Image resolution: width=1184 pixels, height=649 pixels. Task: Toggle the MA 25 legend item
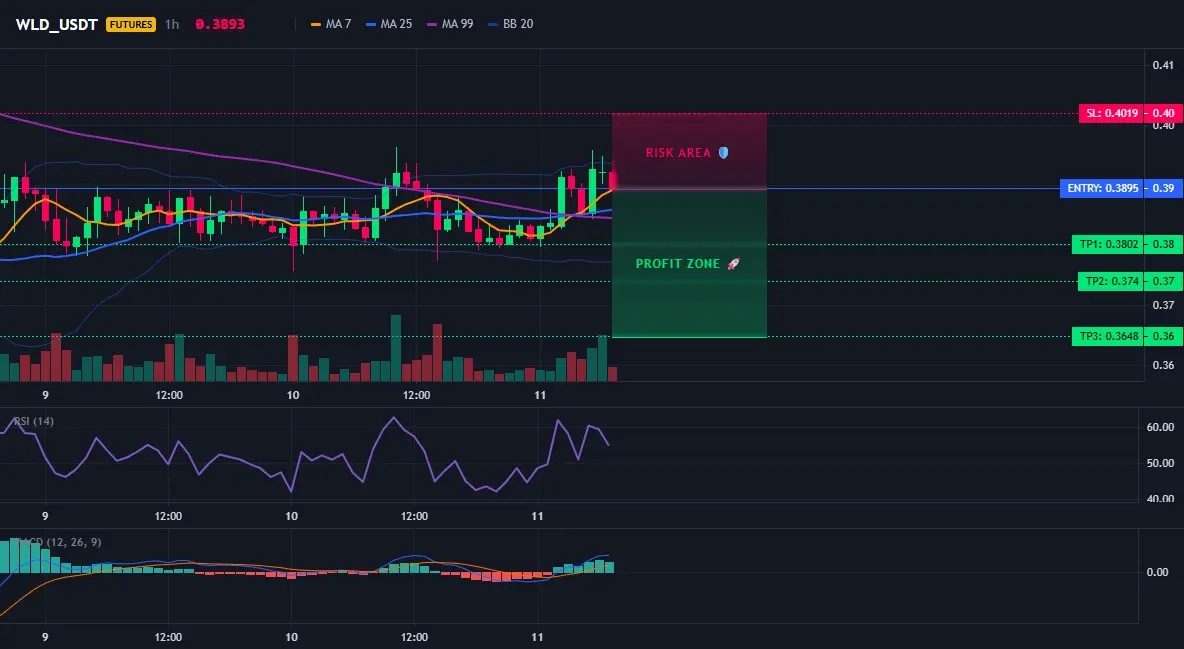(389, 24)
